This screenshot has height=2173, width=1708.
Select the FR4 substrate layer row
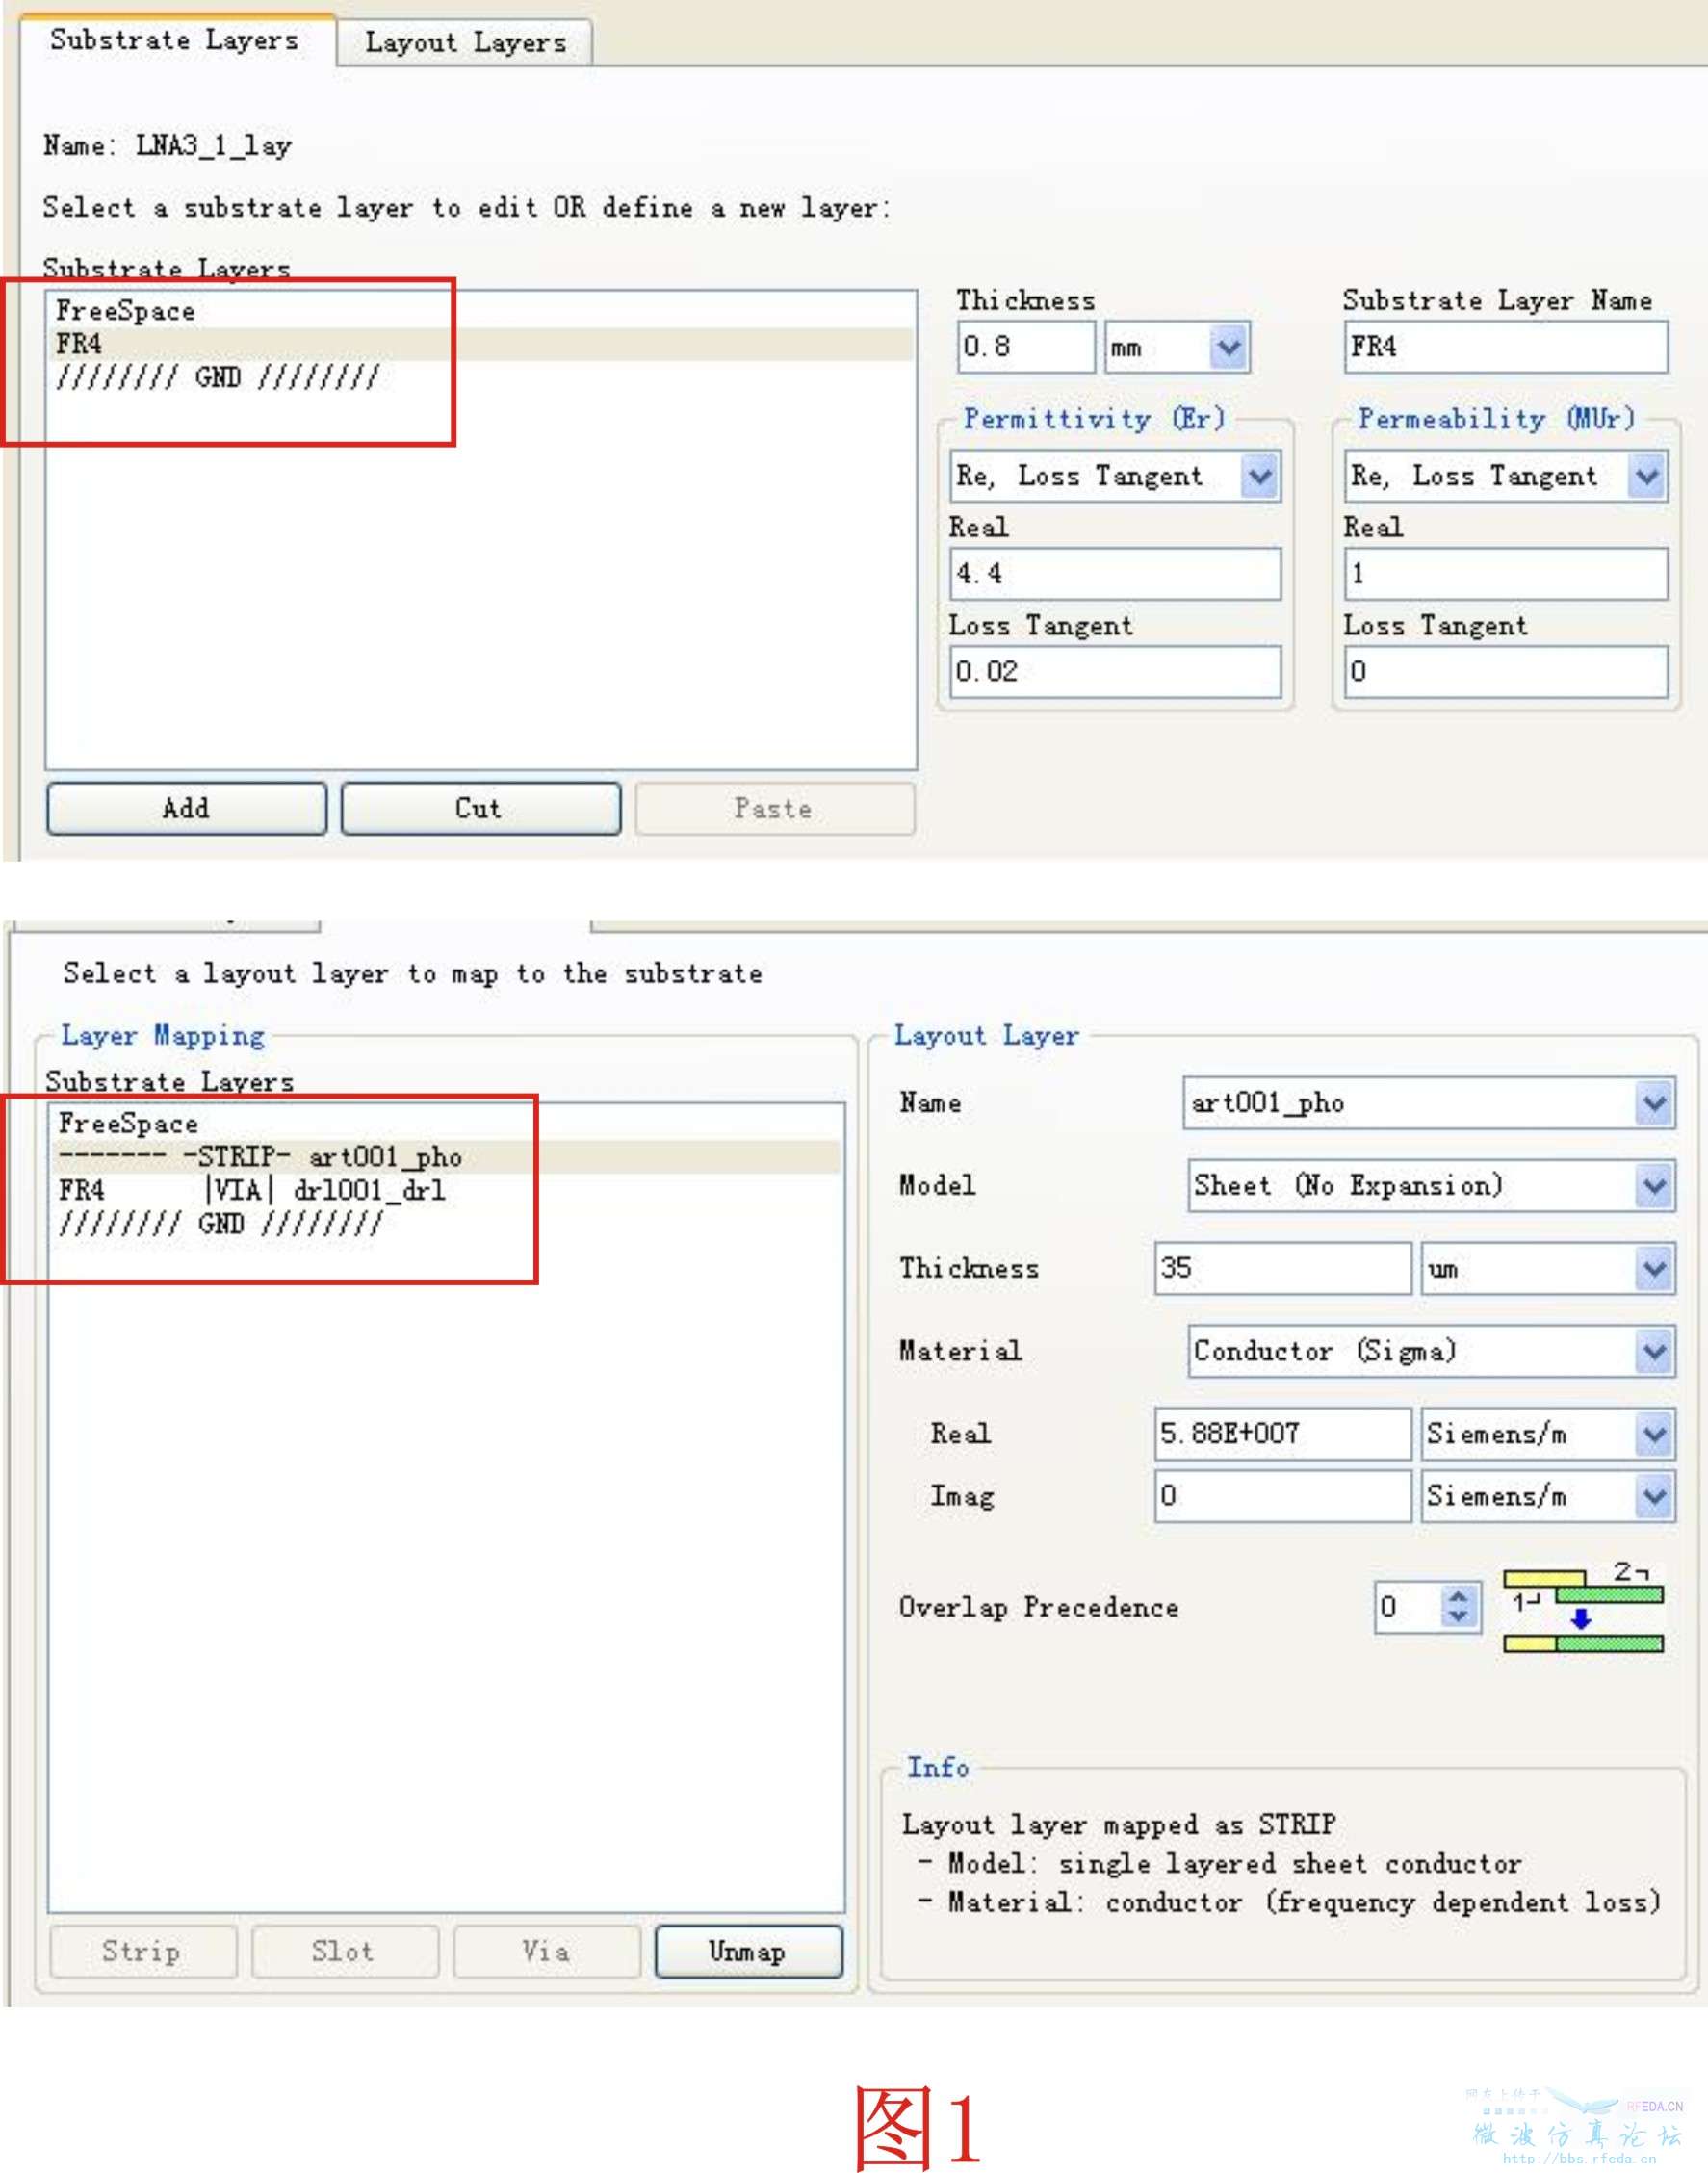tap(480, 344)
